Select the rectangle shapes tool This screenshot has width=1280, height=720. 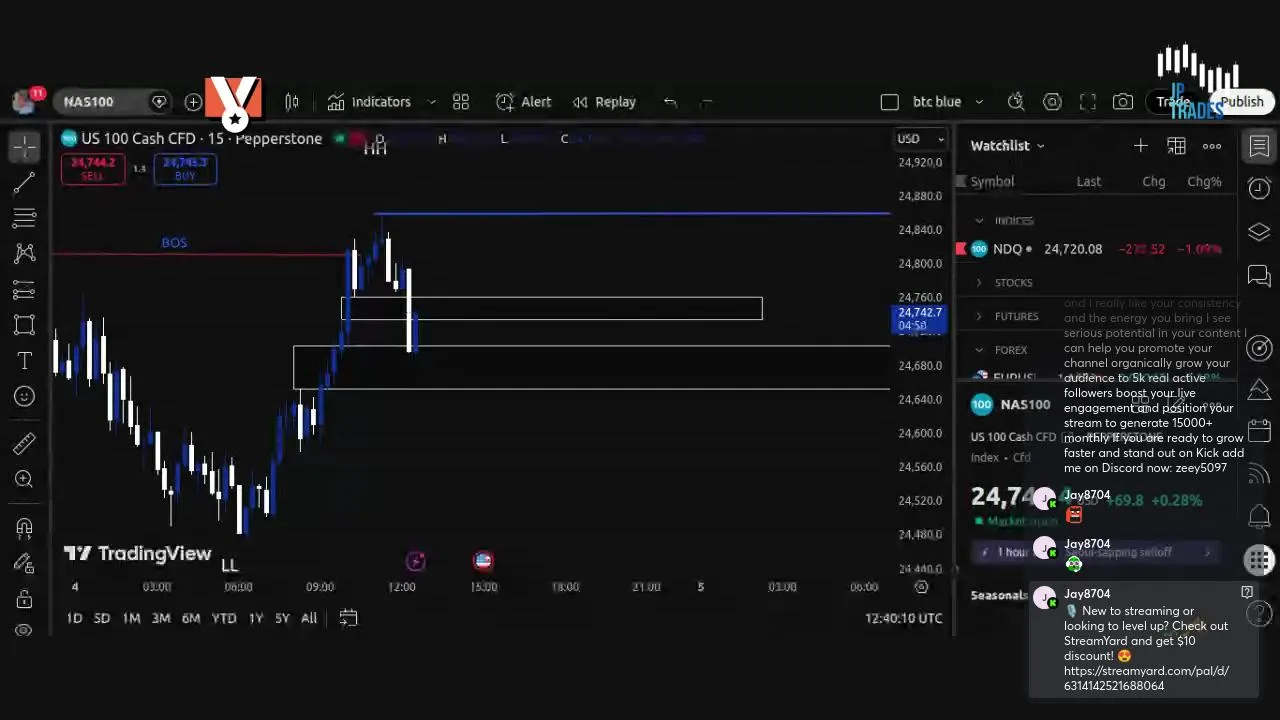coord(25,325)
